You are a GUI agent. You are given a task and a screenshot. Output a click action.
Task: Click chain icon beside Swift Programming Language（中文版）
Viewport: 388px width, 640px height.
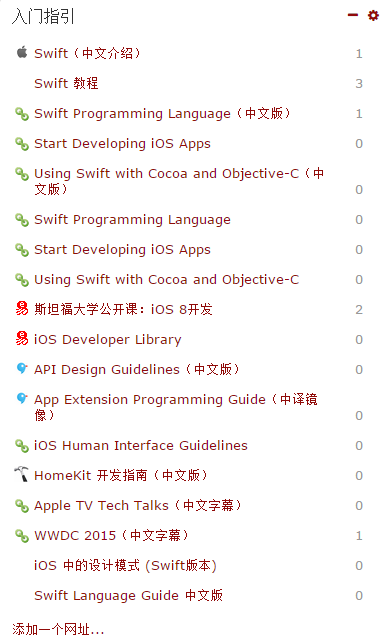22,114
